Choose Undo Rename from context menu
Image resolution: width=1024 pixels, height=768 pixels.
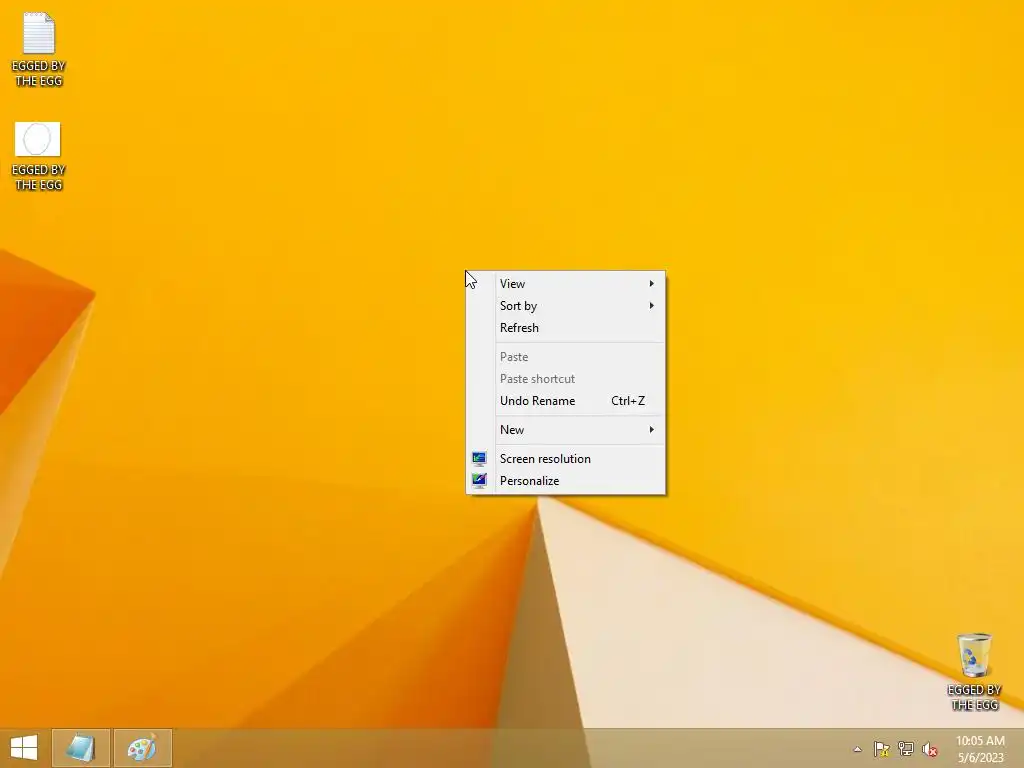tap(566, 401)
